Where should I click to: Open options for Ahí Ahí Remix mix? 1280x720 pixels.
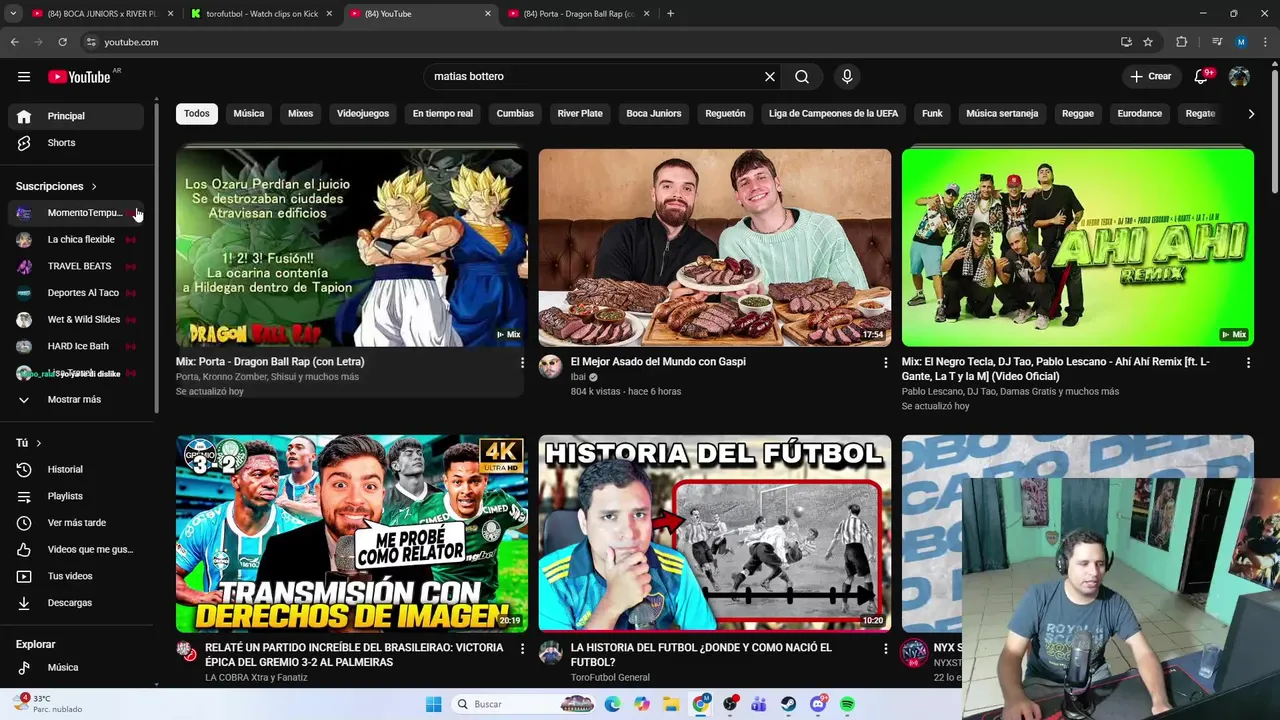[1248, 362]
